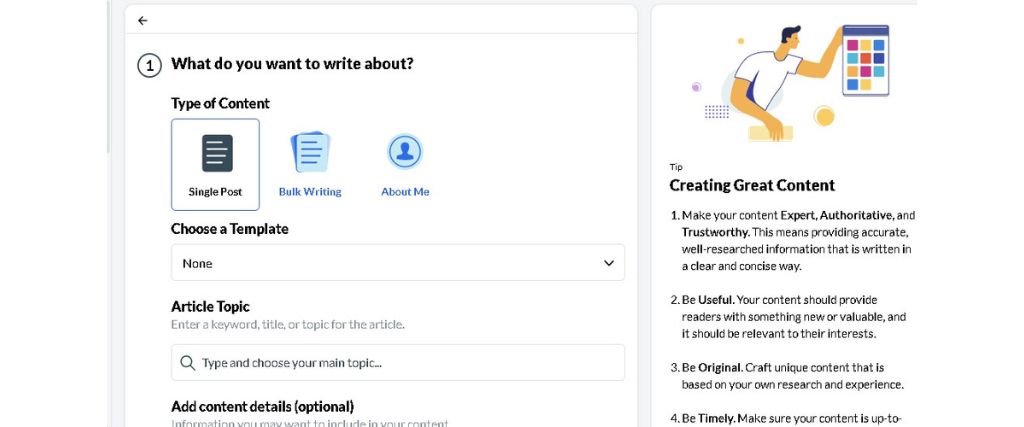Click the step 1 circle number
This screenshot has height=427, width=1024.
[x=148, y=65]
